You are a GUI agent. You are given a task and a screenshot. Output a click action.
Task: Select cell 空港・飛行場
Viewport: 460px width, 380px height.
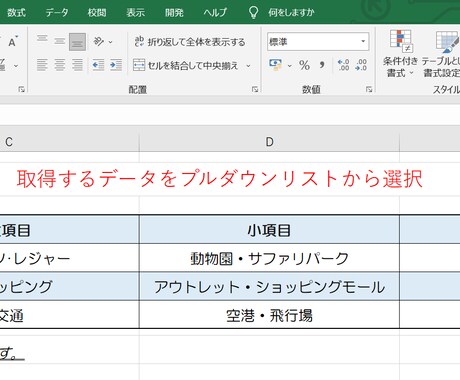(x=269, y=315)
